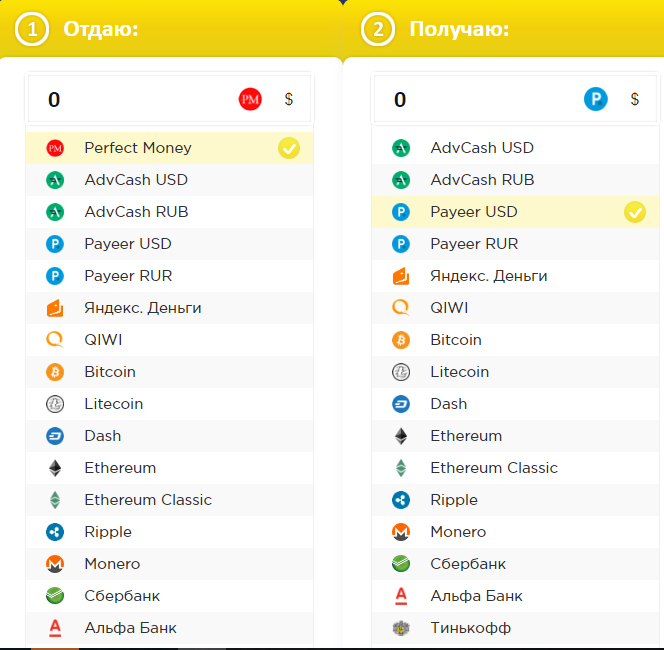Select Monero label in the Отдаю list

pyautogui.click(x=112, y=564)
